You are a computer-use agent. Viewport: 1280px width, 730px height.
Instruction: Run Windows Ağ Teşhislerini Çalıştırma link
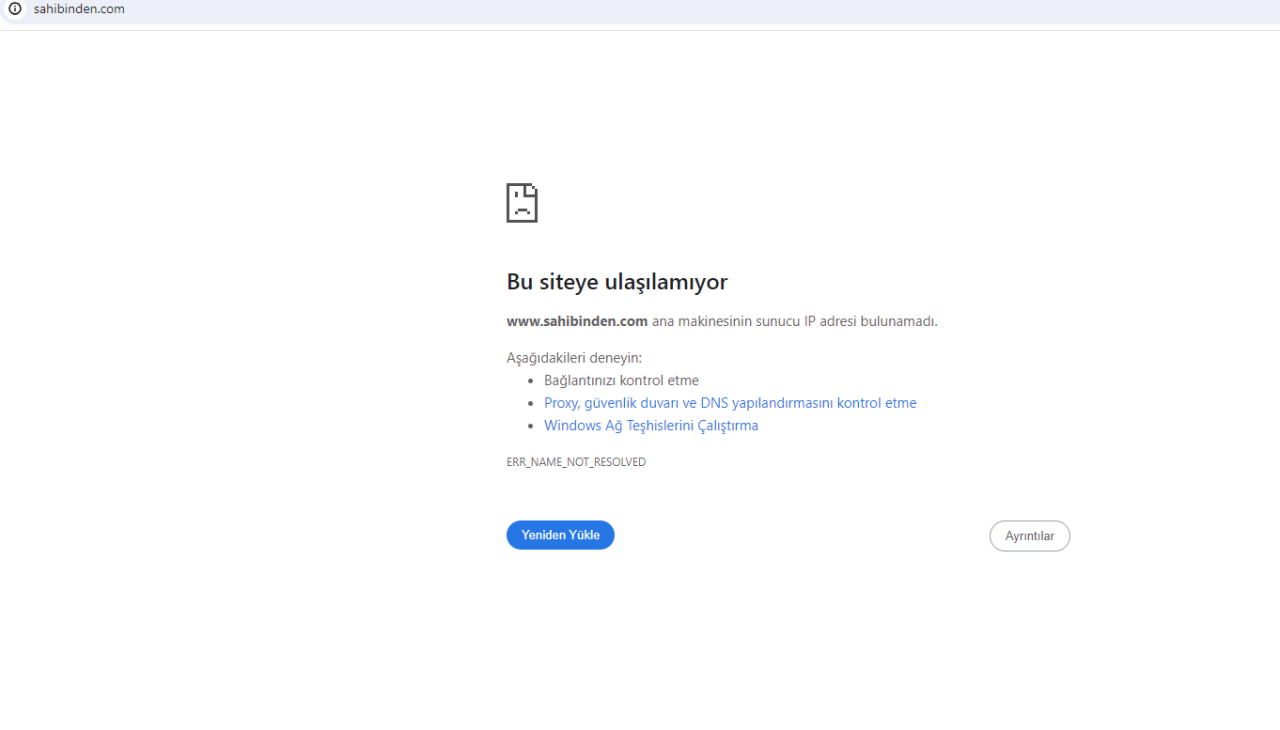point(651,425)
